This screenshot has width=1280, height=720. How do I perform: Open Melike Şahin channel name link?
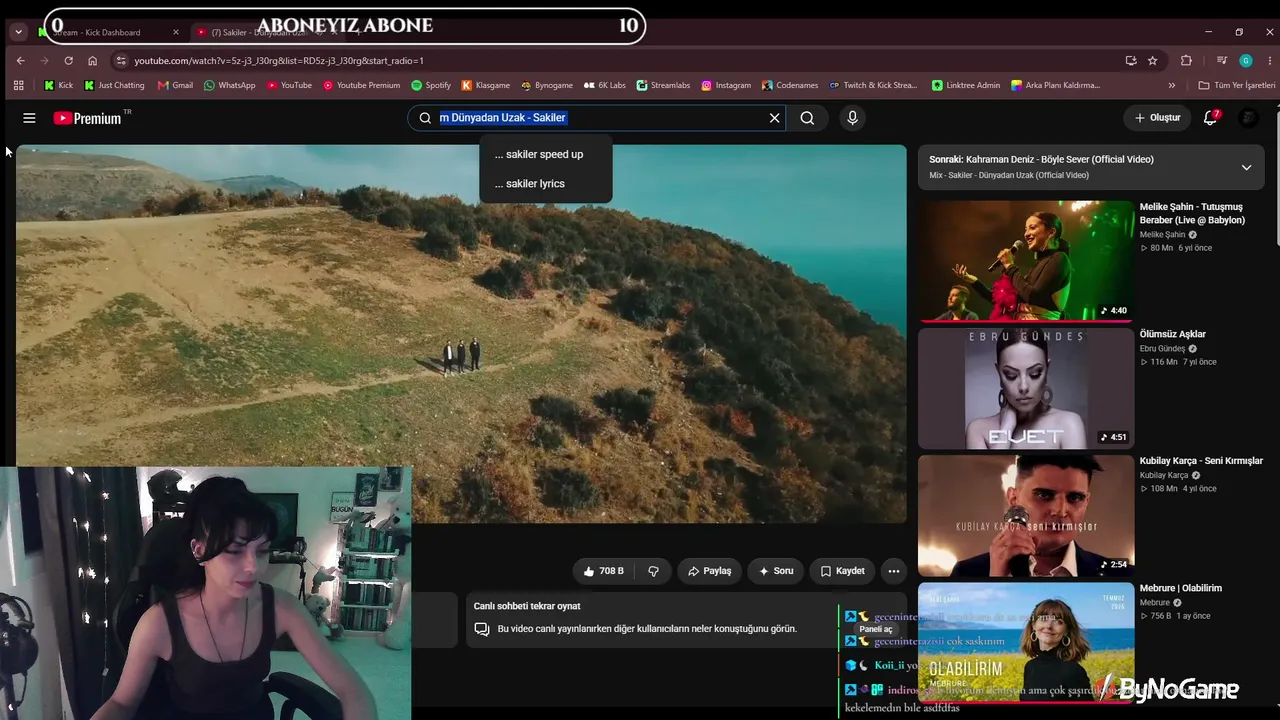click(x=1162, y=235)
